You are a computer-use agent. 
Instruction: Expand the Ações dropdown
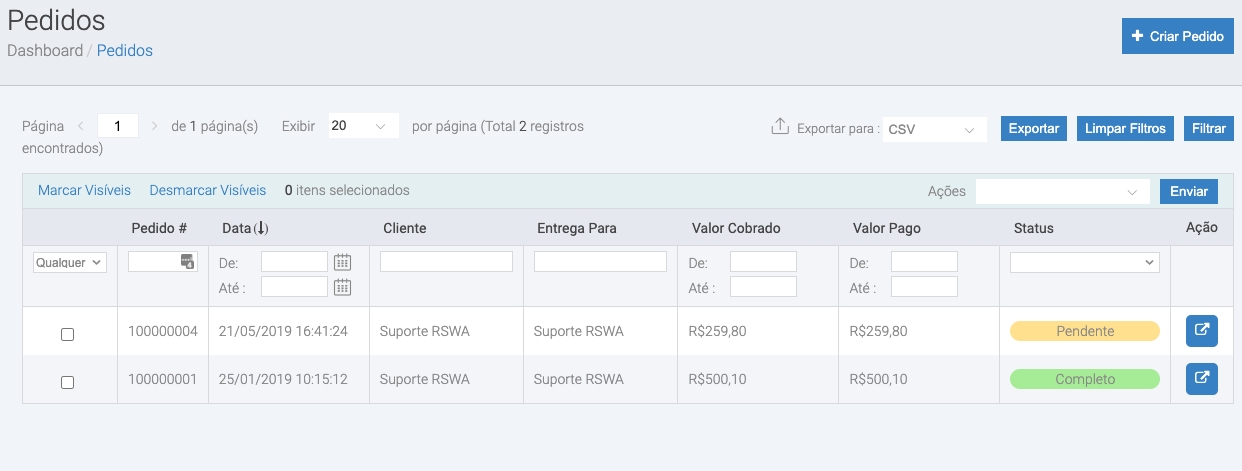pyautogui.click(x=1059, y=191)
